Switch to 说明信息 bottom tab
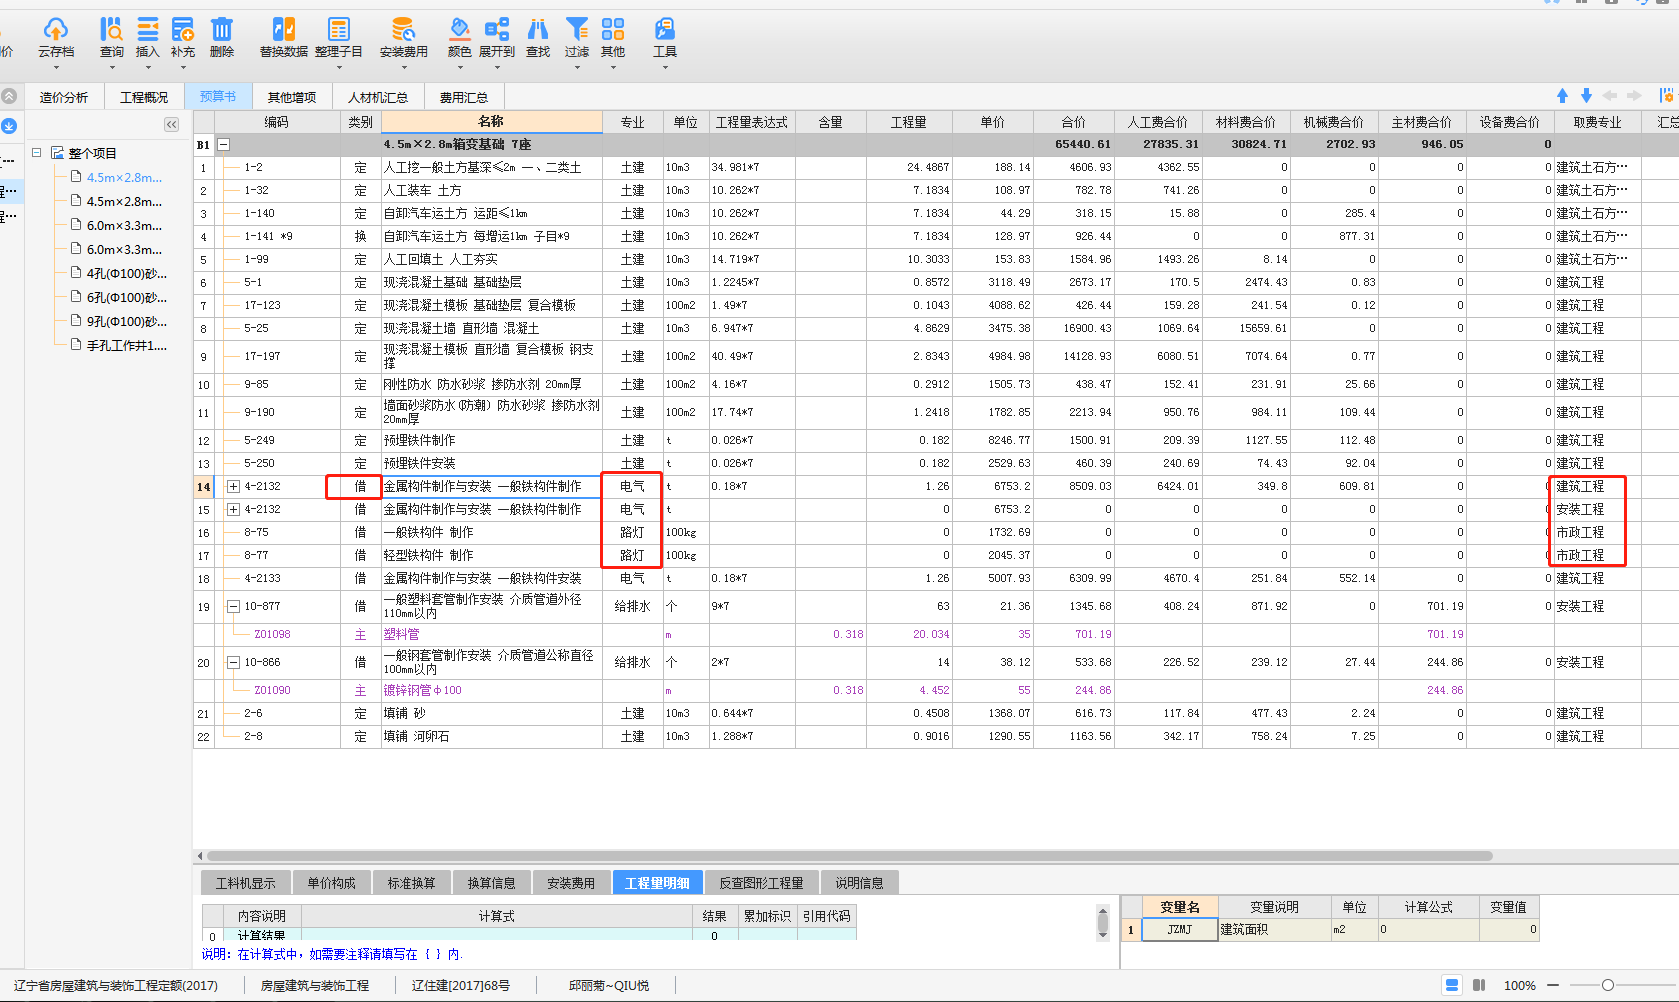This screenshot has width=1679, height=1002. click(x=860, y=883)
